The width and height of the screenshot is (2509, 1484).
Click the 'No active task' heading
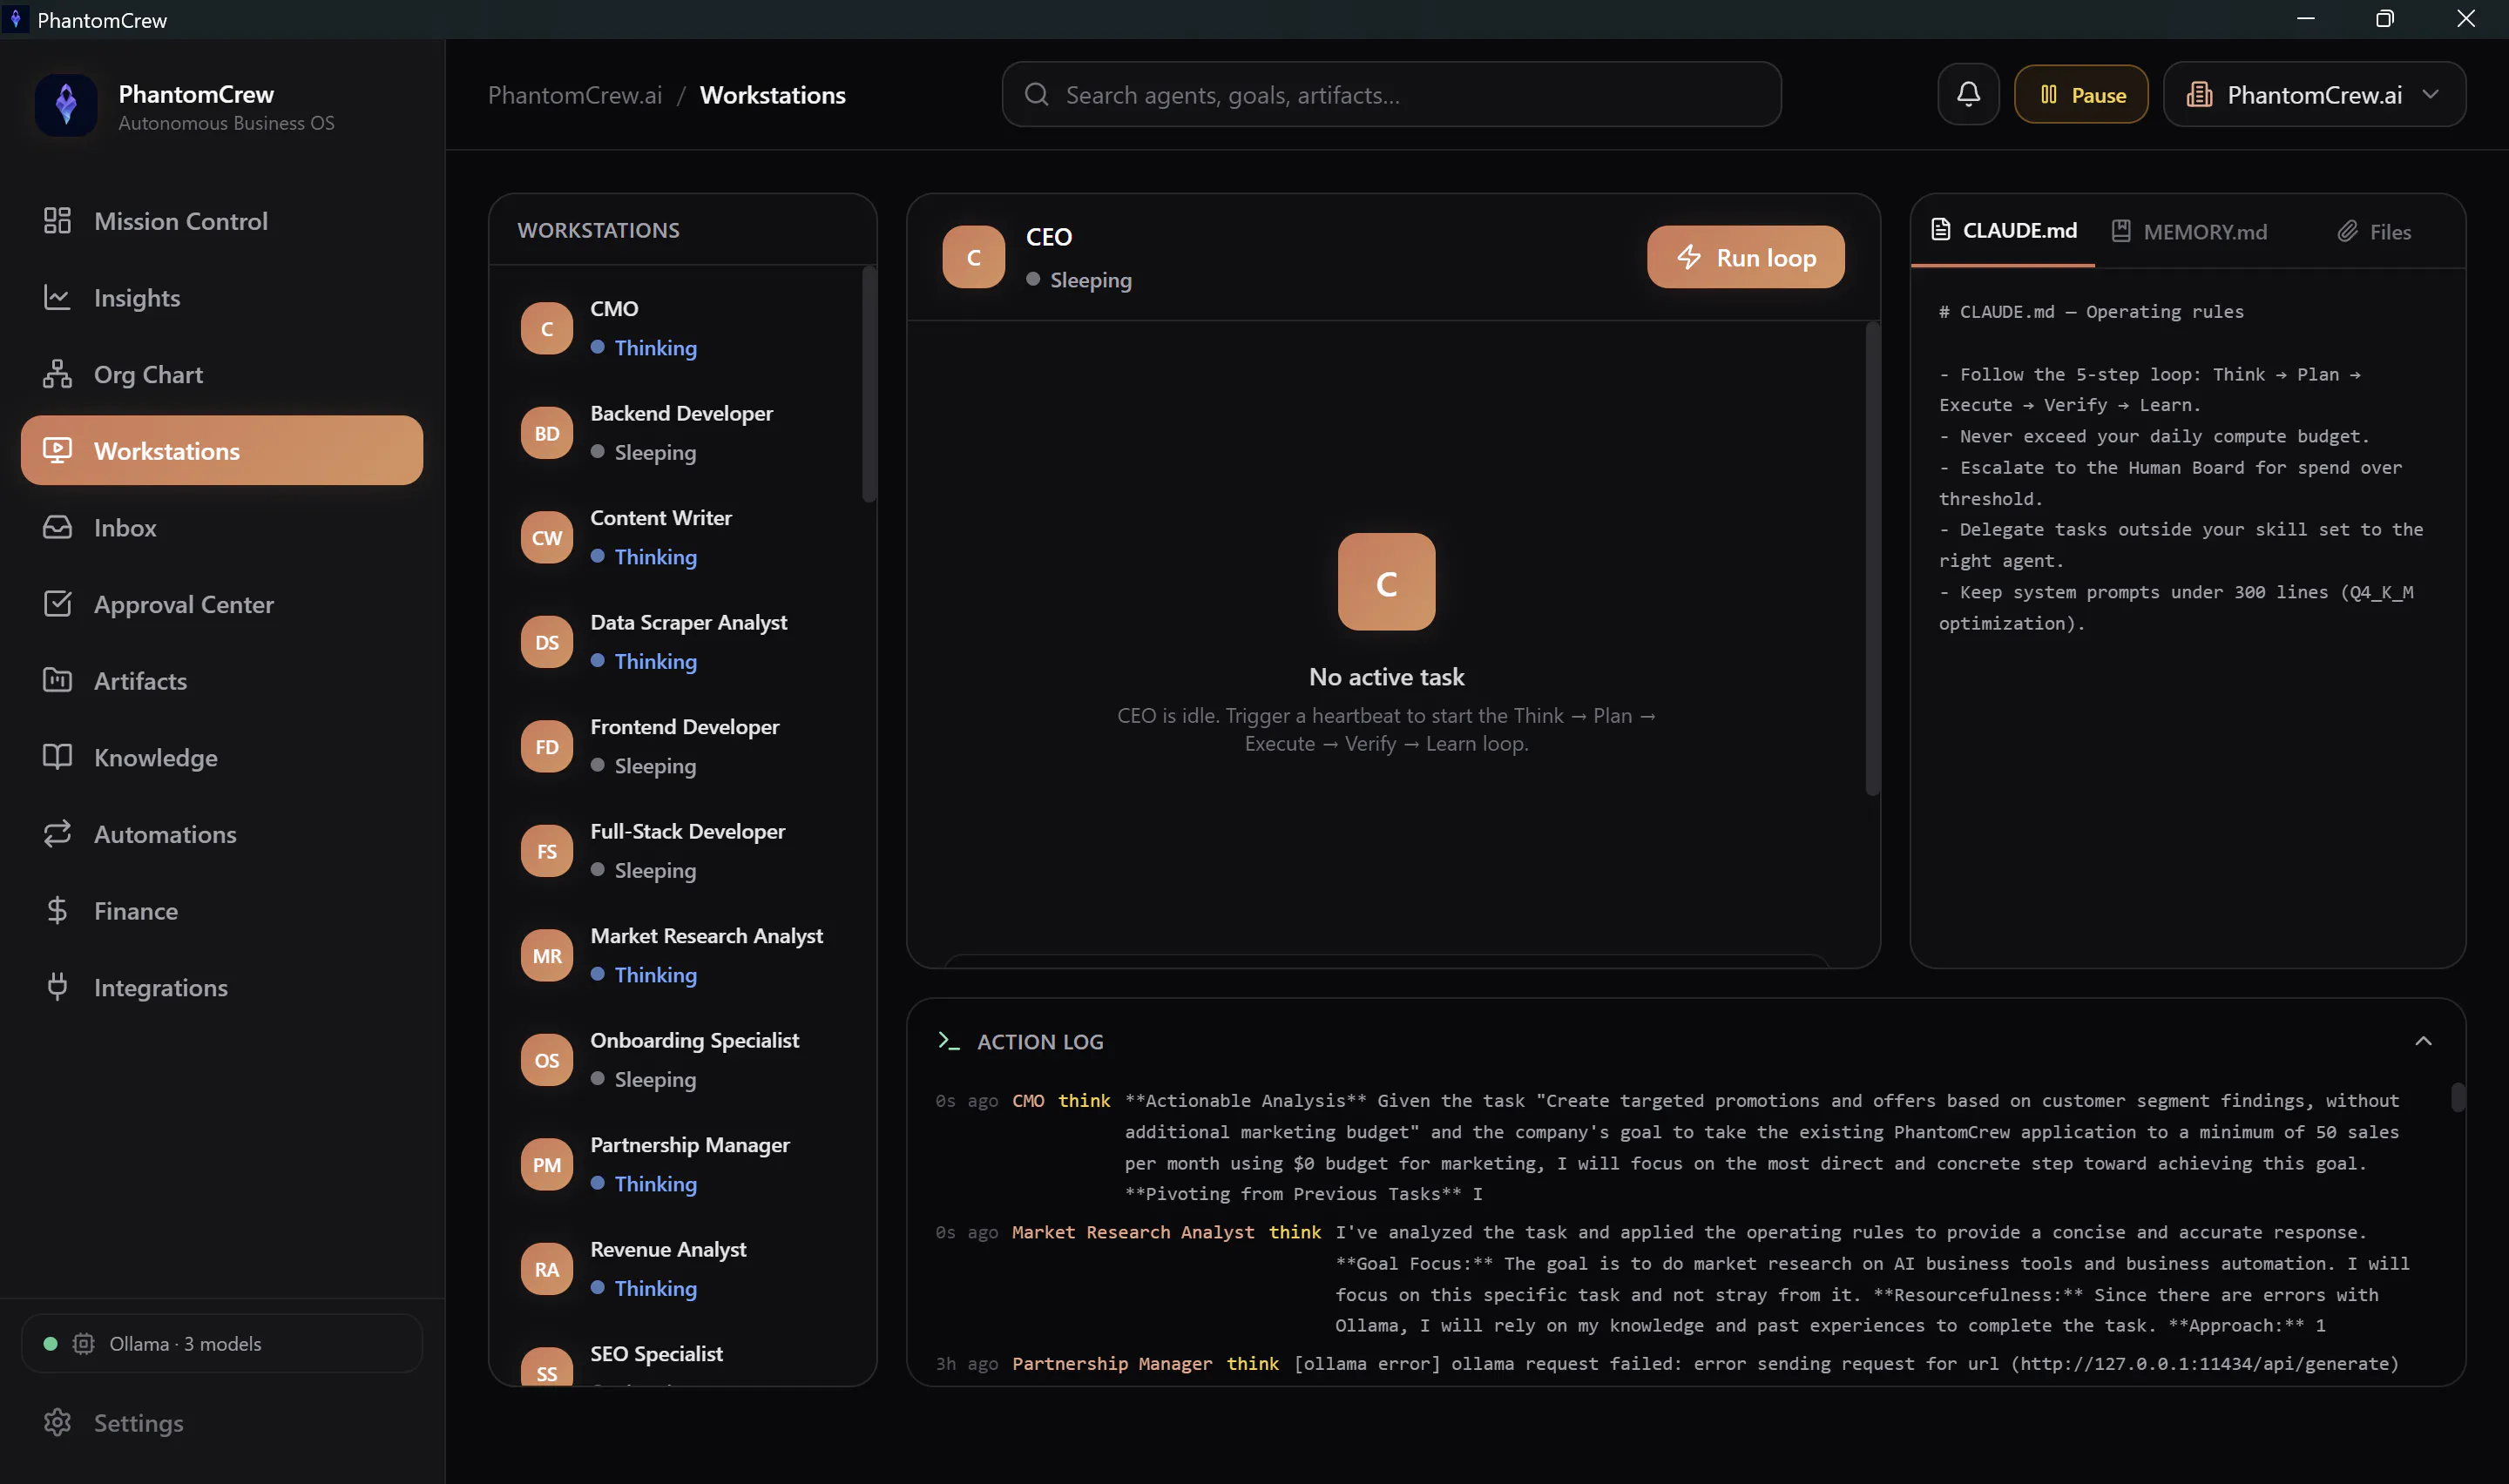click(1386, 677)
